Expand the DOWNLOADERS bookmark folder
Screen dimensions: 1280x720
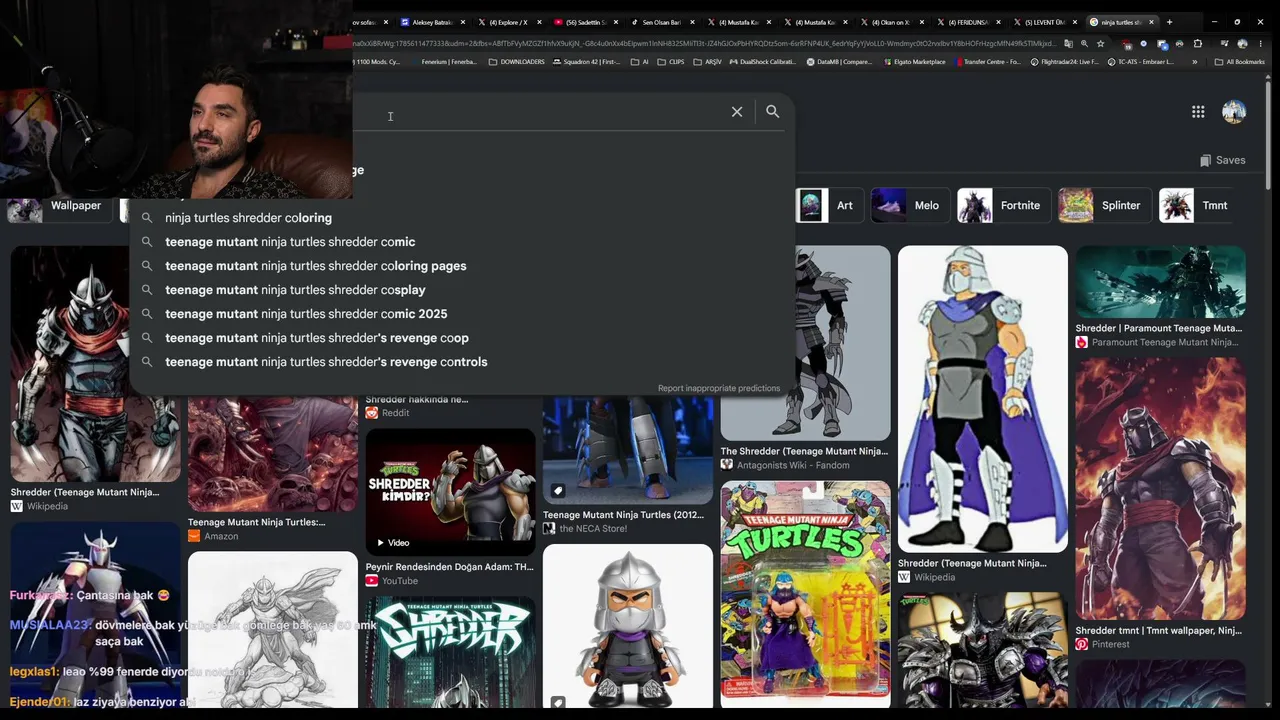516,62
